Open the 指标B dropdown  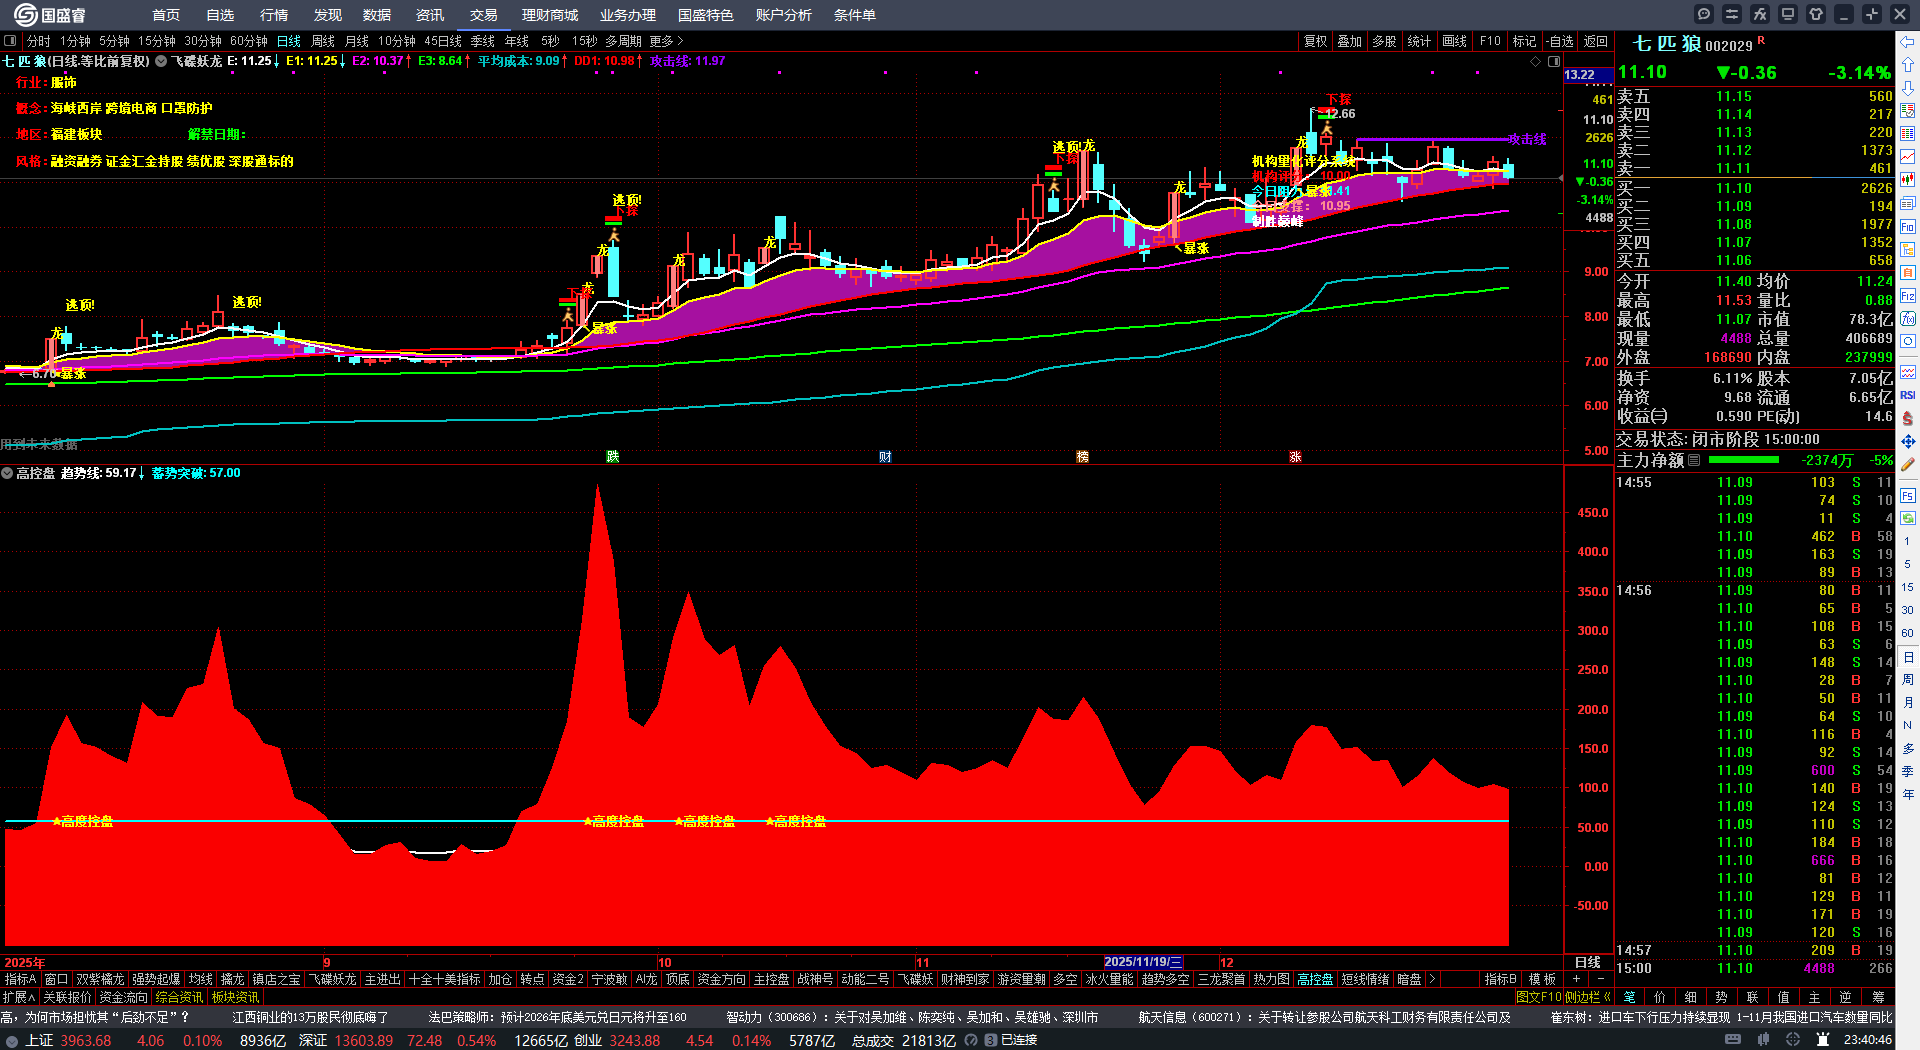[x=1500, y=979]
